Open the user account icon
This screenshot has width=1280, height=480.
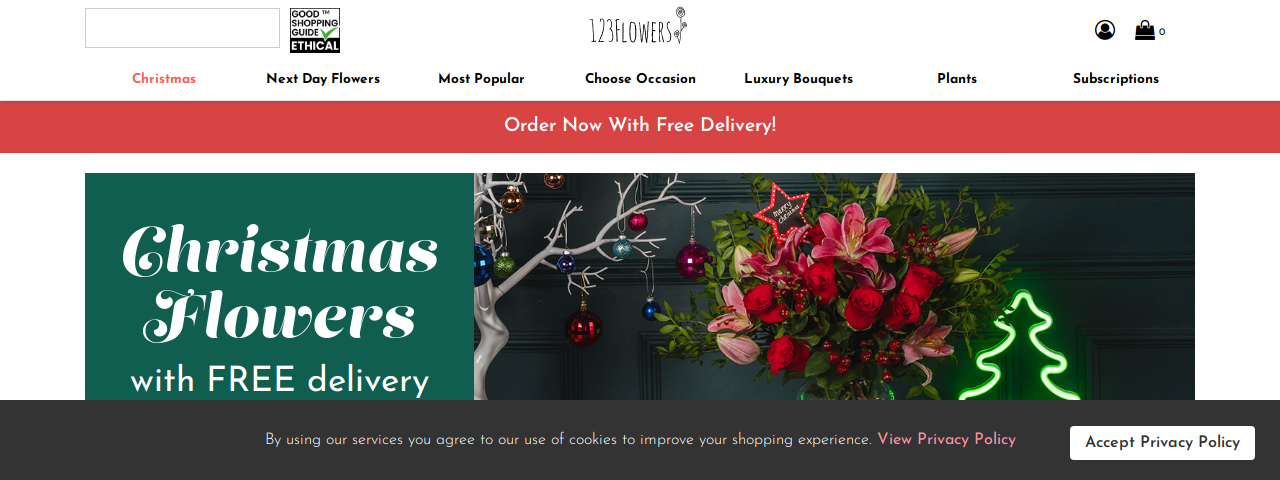(x=1105, y=30)
